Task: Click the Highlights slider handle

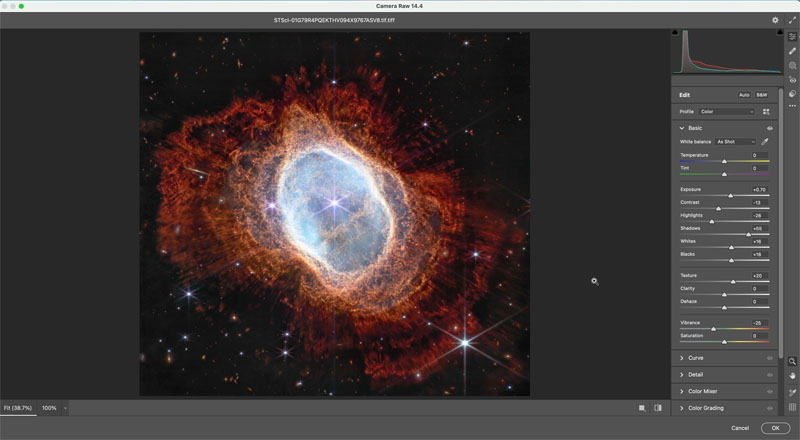Action: (712, 222)
